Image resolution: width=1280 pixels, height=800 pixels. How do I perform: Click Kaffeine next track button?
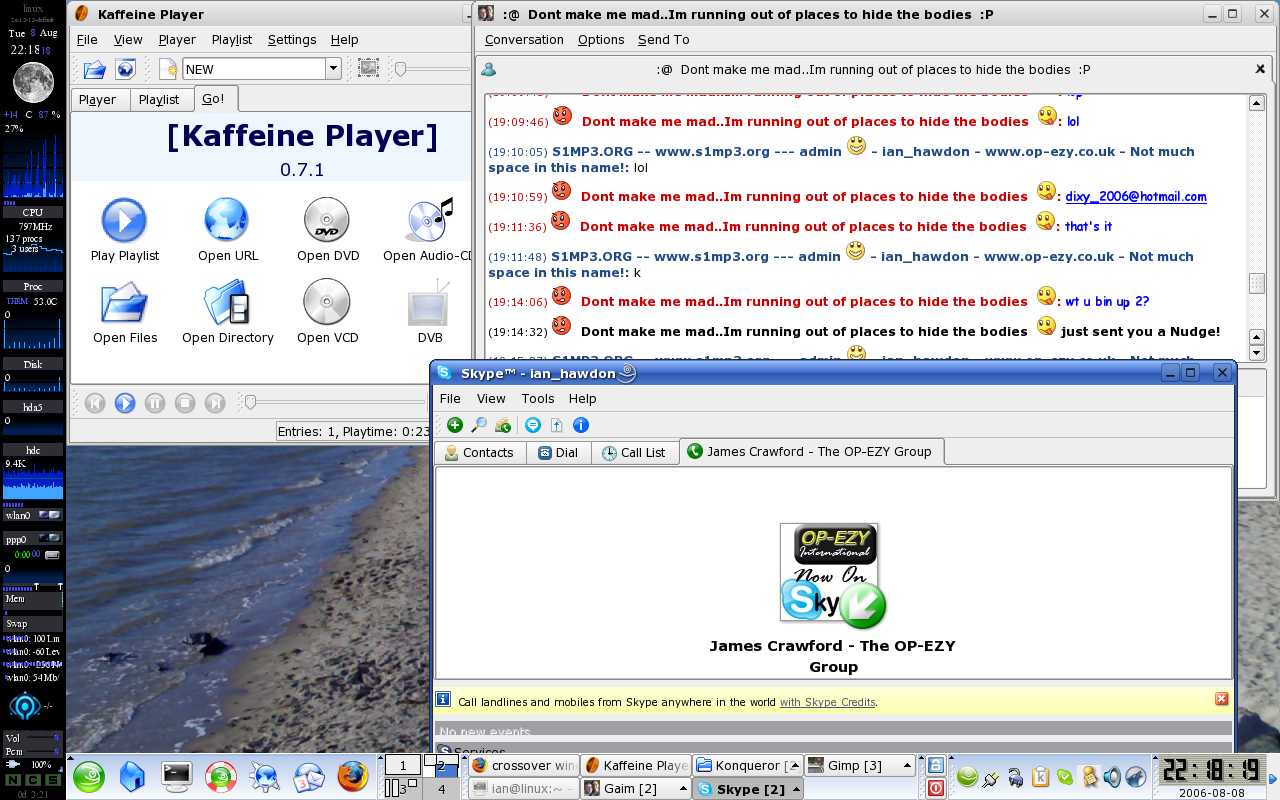point(215,403)
